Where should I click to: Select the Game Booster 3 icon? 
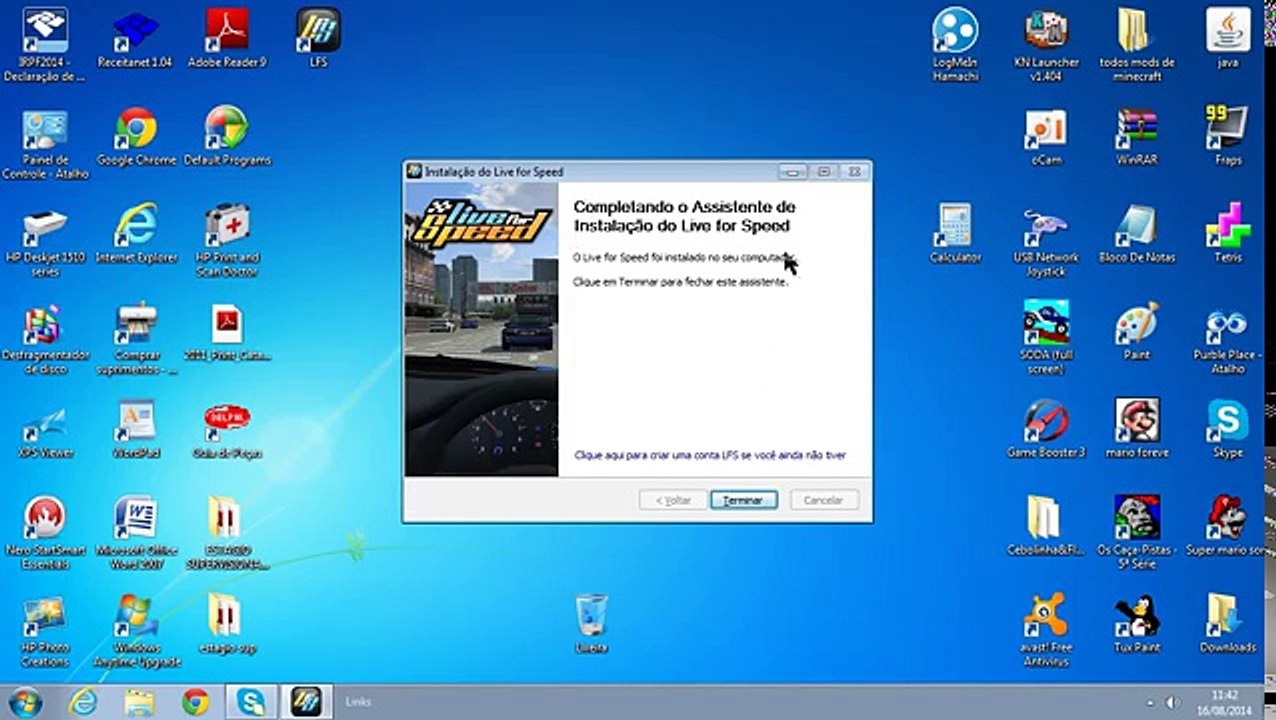[x=1046, y=430]
